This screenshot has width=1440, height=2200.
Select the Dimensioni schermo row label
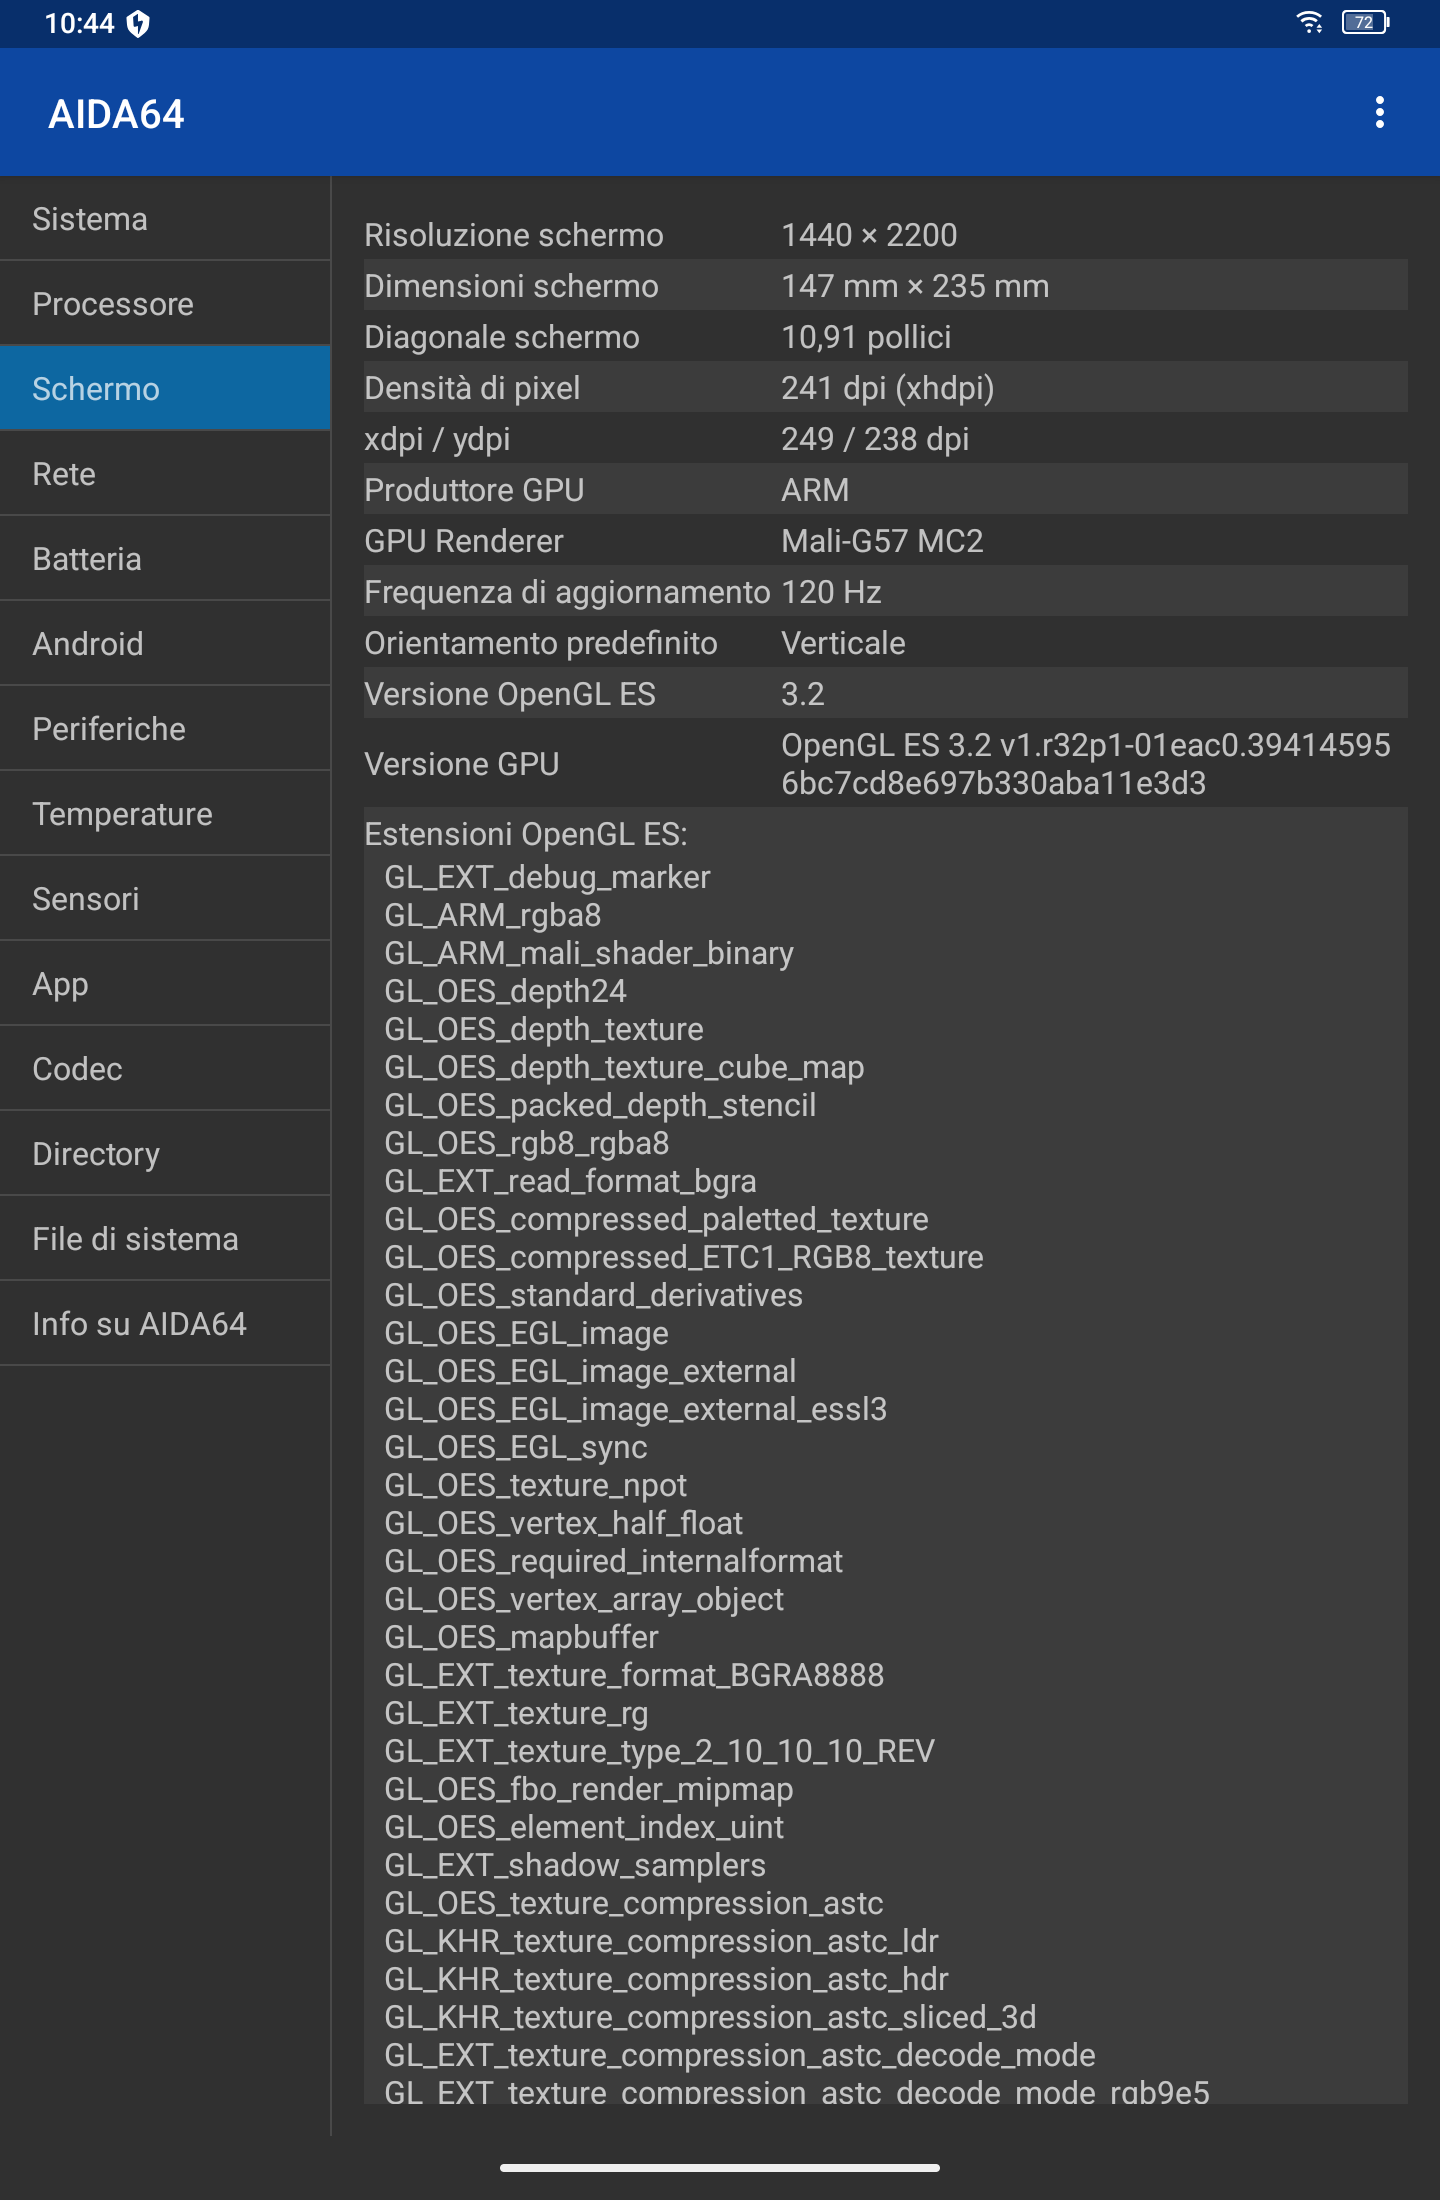click(511, 286)
